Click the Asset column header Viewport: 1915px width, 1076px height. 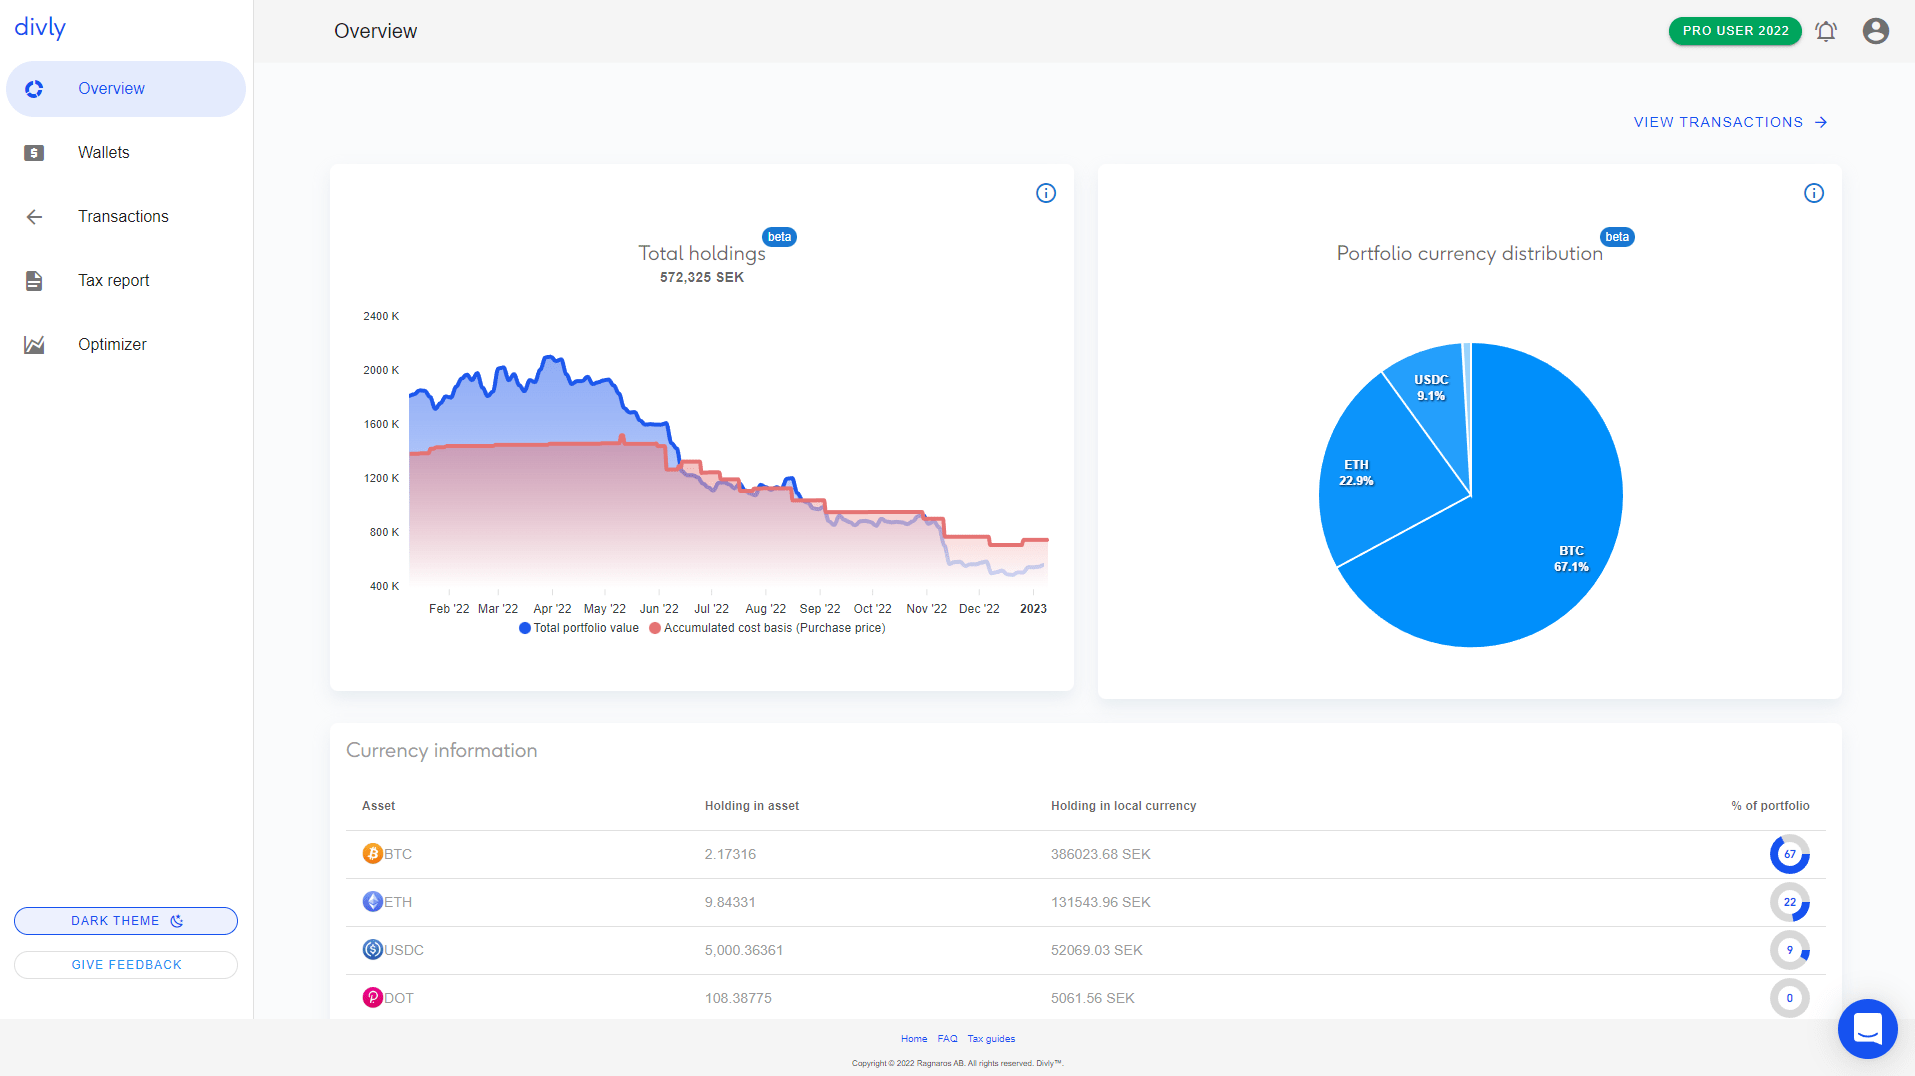coord(378,806)
